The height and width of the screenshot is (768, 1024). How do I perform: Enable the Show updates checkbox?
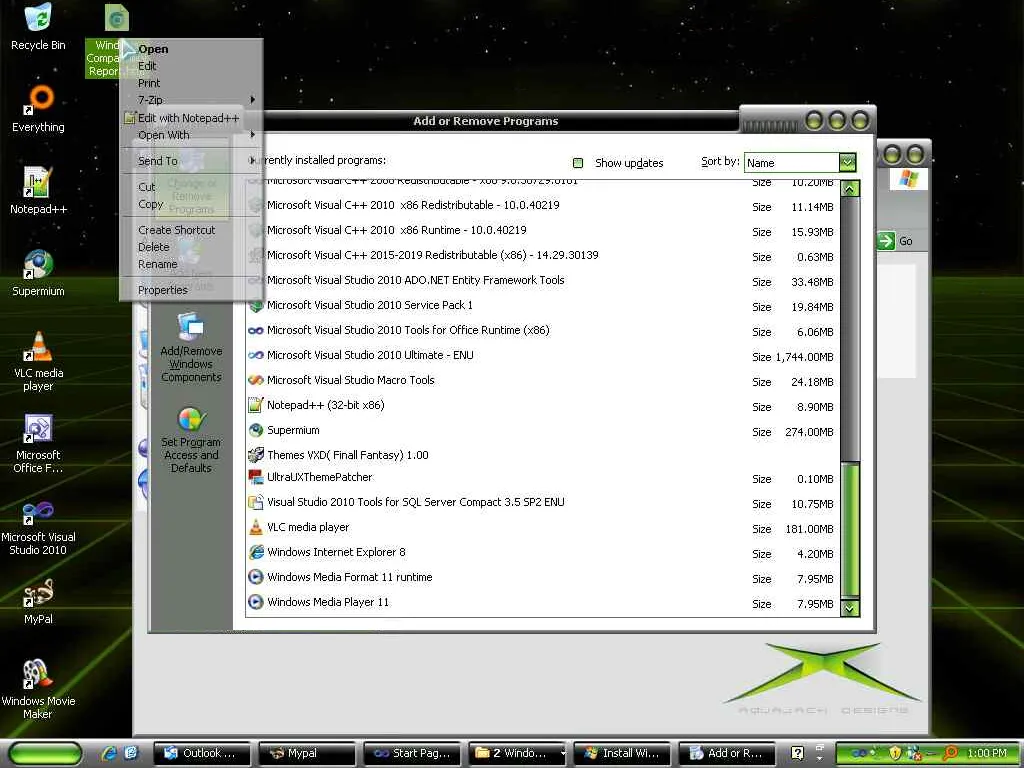[578, 163]
